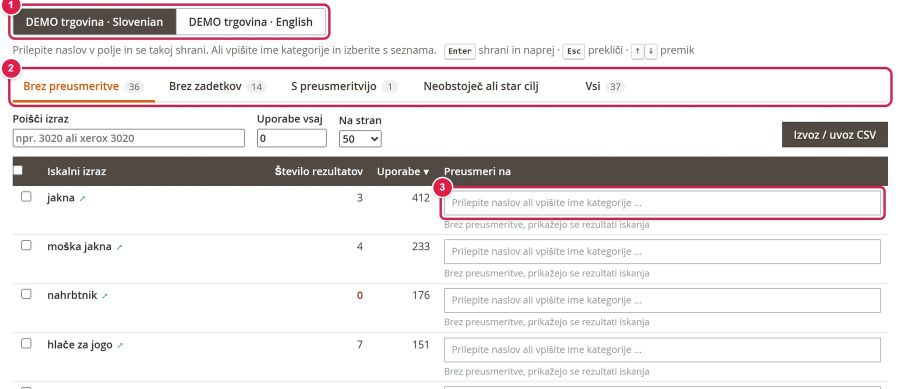Sort by Uporabe column arrow
Image resolution: width=900 pixels, height=389 pixels.
(x=426, y=172)
